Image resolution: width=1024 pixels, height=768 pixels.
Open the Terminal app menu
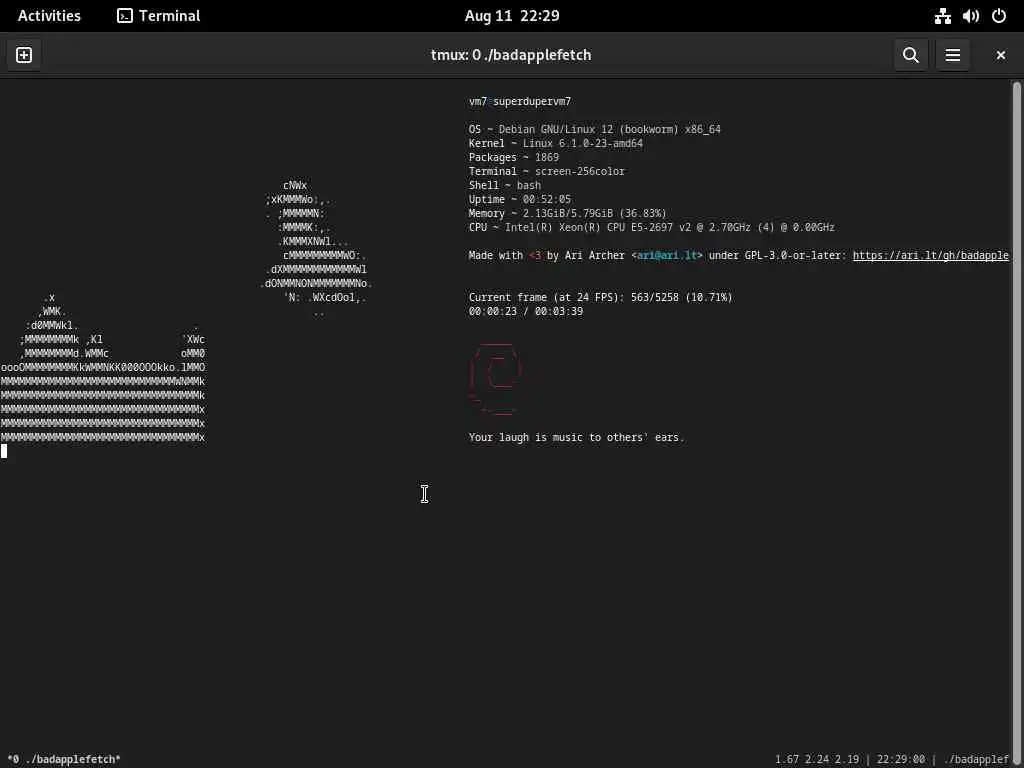point(159,16)
